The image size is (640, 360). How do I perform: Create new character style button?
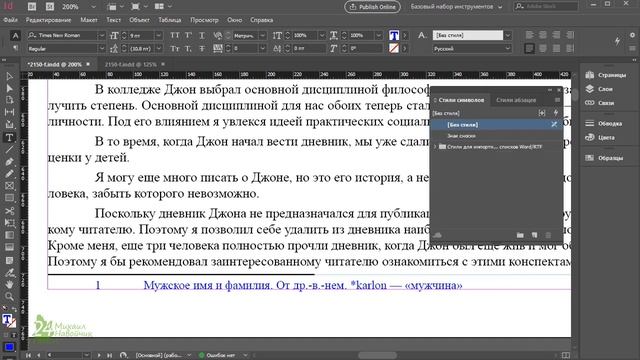[x=534, y=235]
